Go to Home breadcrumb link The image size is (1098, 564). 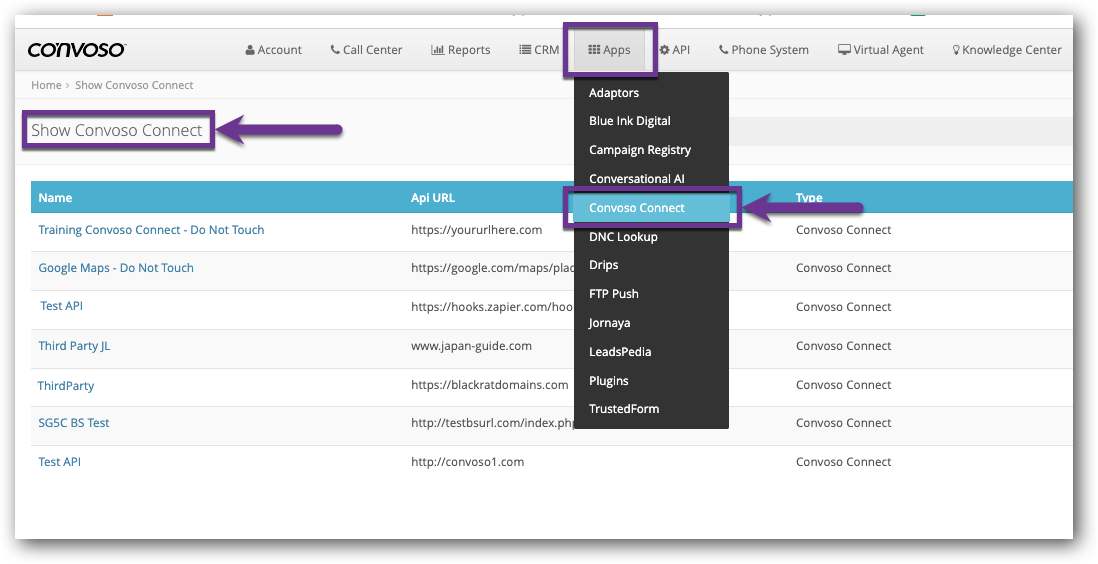point(46,85)
